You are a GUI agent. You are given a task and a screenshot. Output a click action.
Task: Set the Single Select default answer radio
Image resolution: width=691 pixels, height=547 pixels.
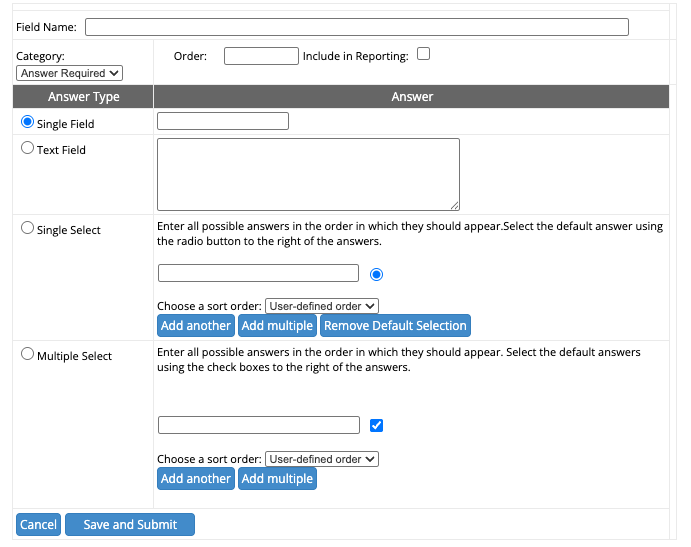(x=376, y=275)
